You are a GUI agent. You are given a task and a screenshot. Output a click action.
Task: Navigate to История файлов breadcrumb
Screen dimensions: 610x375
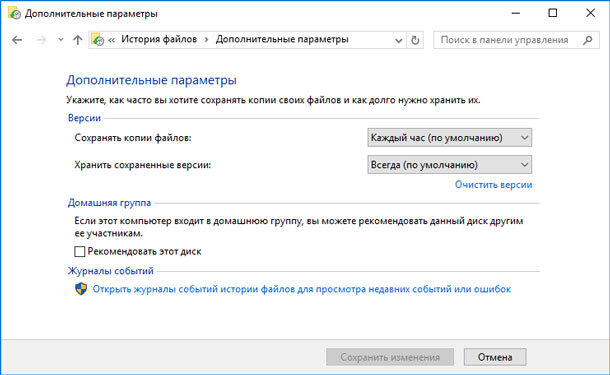[159, 39]
